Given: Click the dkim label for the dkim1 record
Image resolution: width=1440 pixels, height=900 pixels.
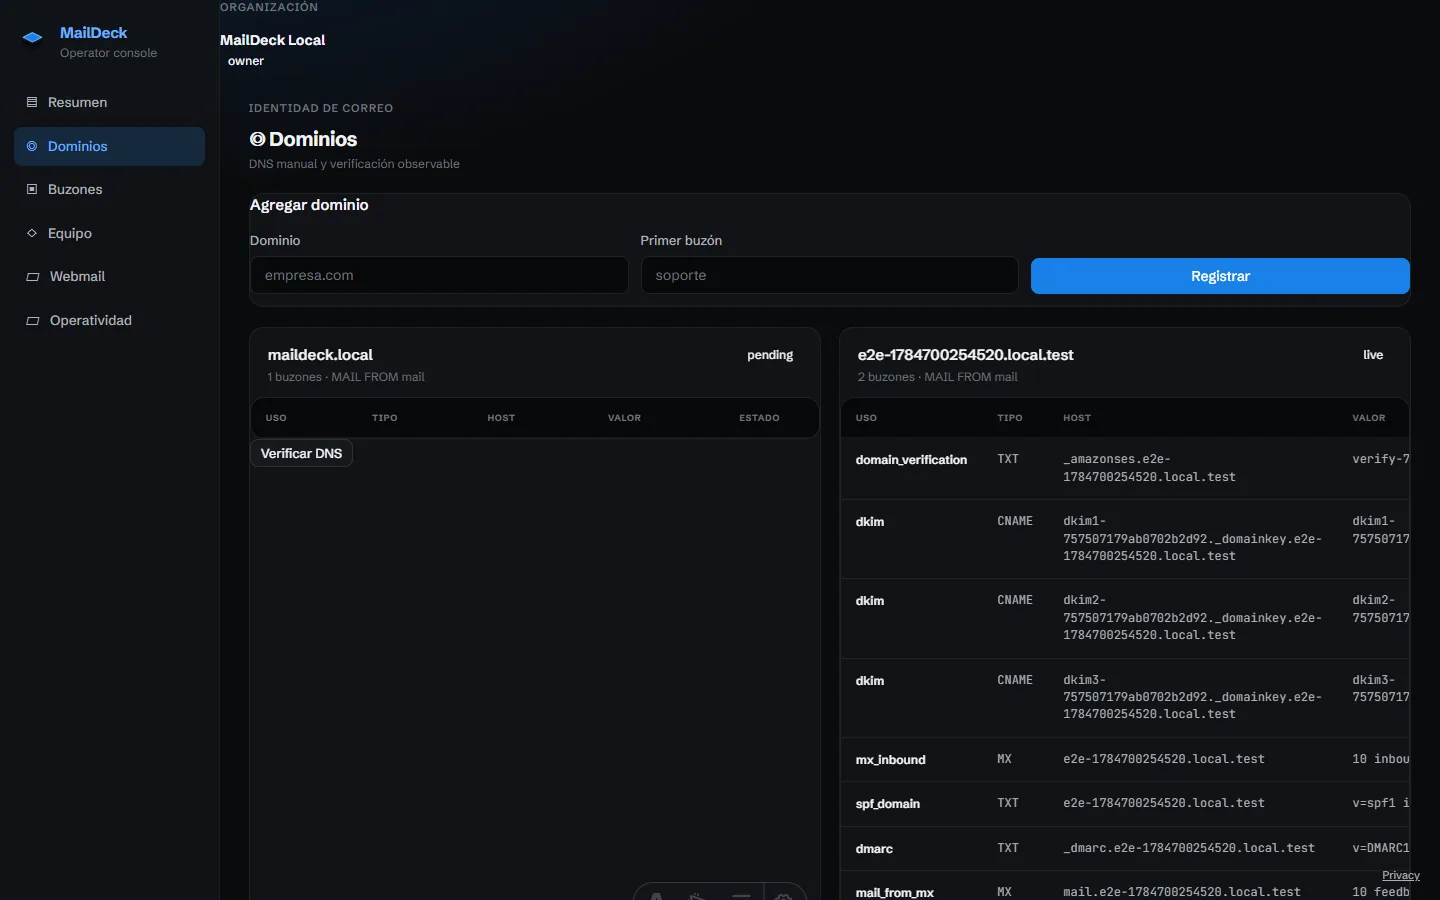Looking at the screenshot, I should [x=870, y=522].
